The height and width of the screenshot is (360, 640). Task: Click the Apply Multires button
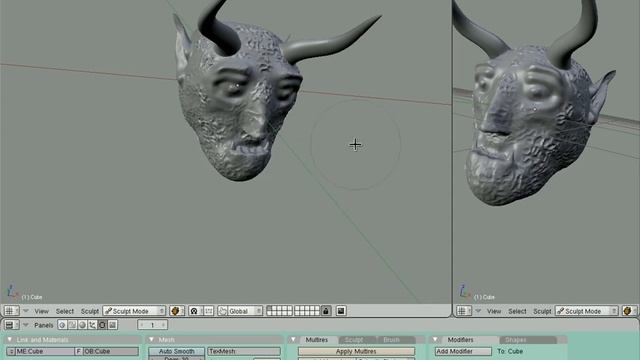click(x=356, y=351)
